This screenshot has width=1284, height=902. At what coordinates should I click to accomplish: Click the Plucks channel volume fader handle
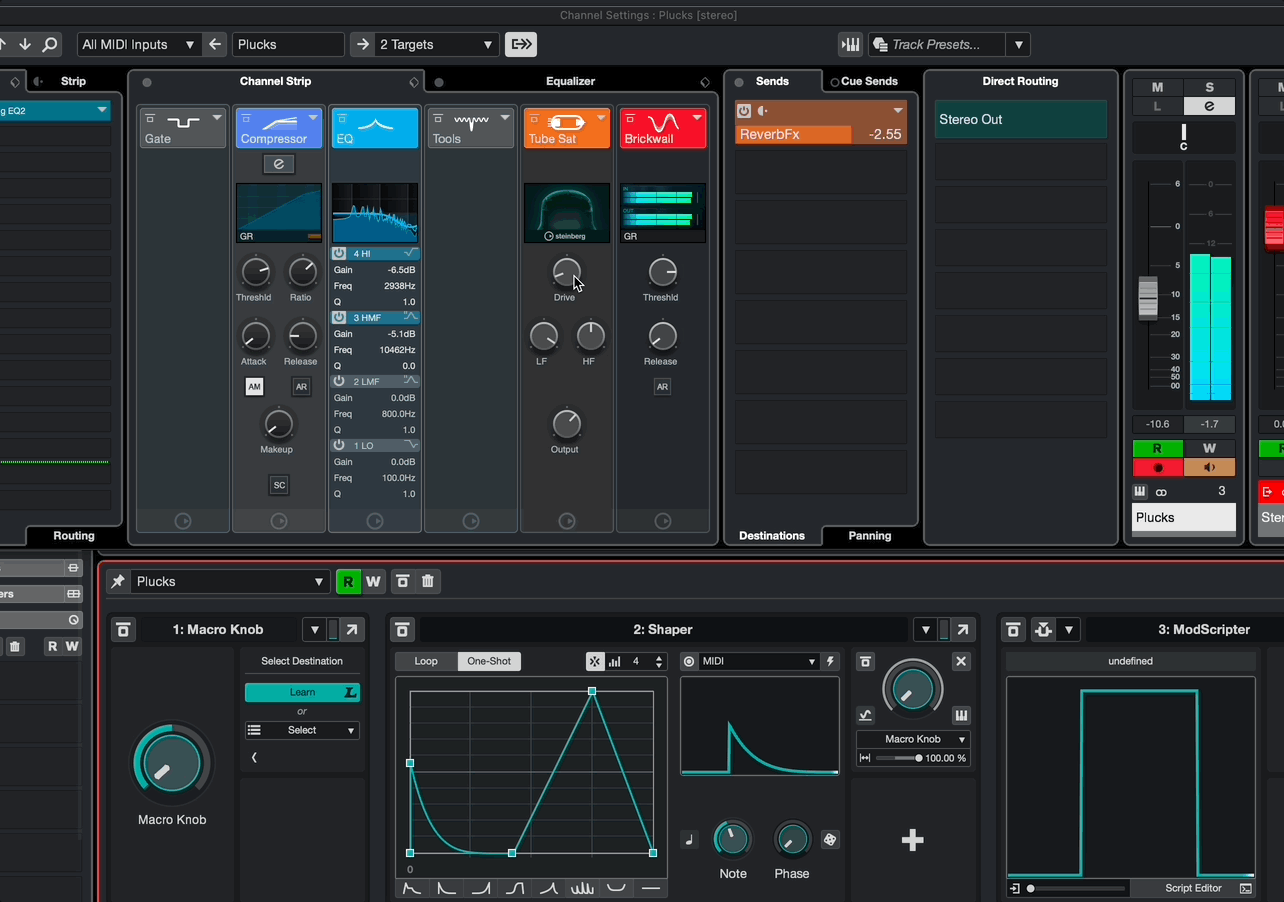pyautogui.click(x=1148, y=297)
